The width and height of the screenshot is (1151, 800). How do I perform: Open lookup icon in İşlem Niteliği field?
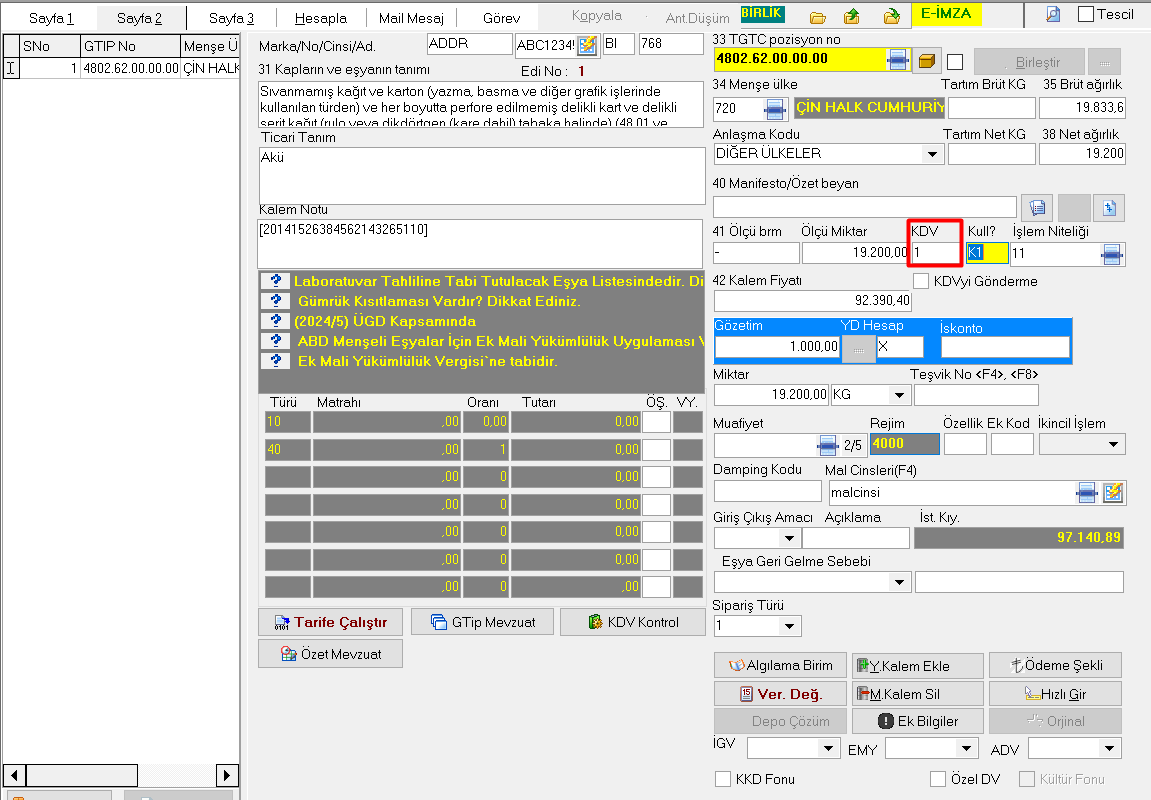coord(1112,254)
